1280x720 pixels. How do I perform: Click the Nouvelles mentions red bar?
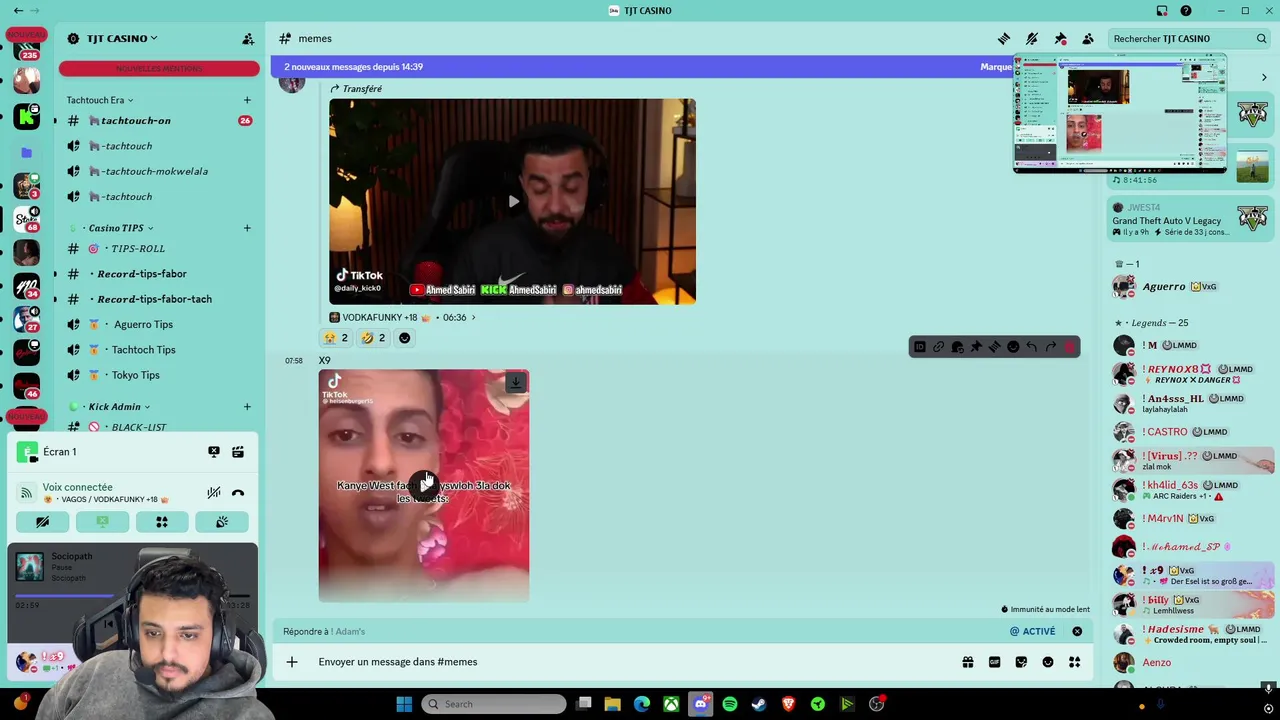[x=159, y=68]
